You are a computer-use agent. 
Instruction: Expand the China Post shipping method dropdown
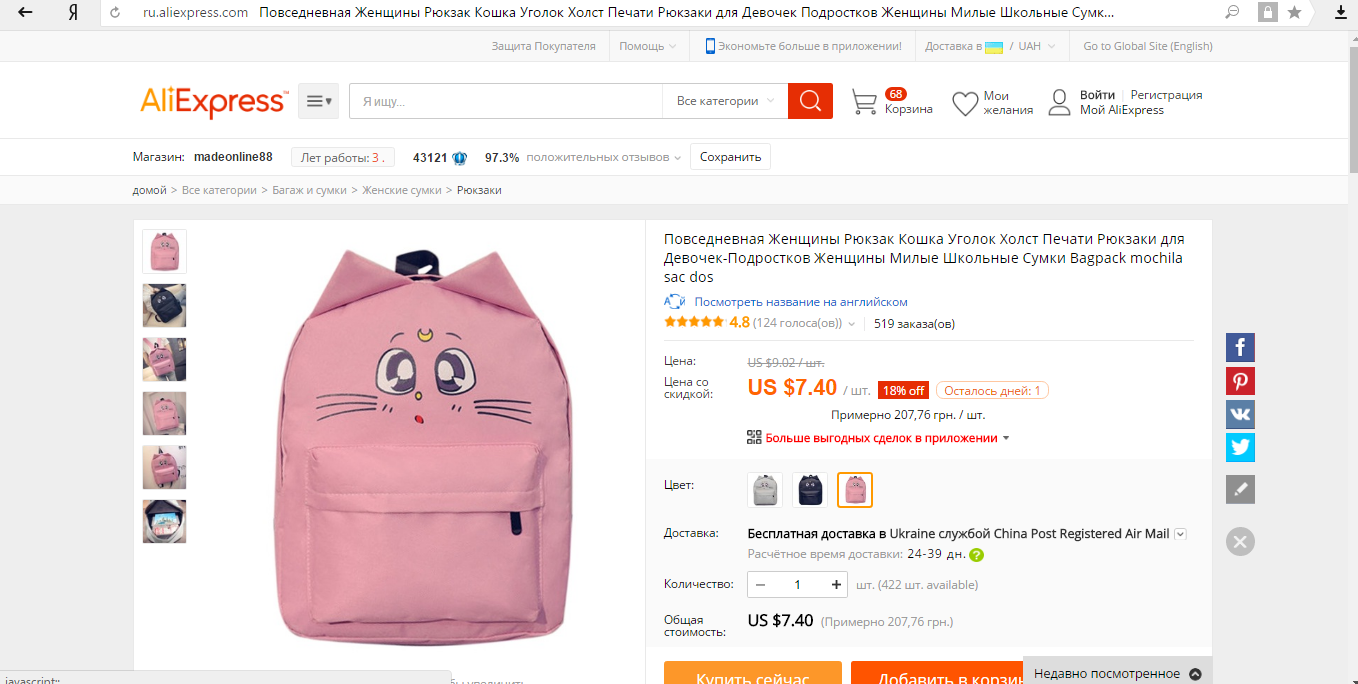[x=1180, y=534]
